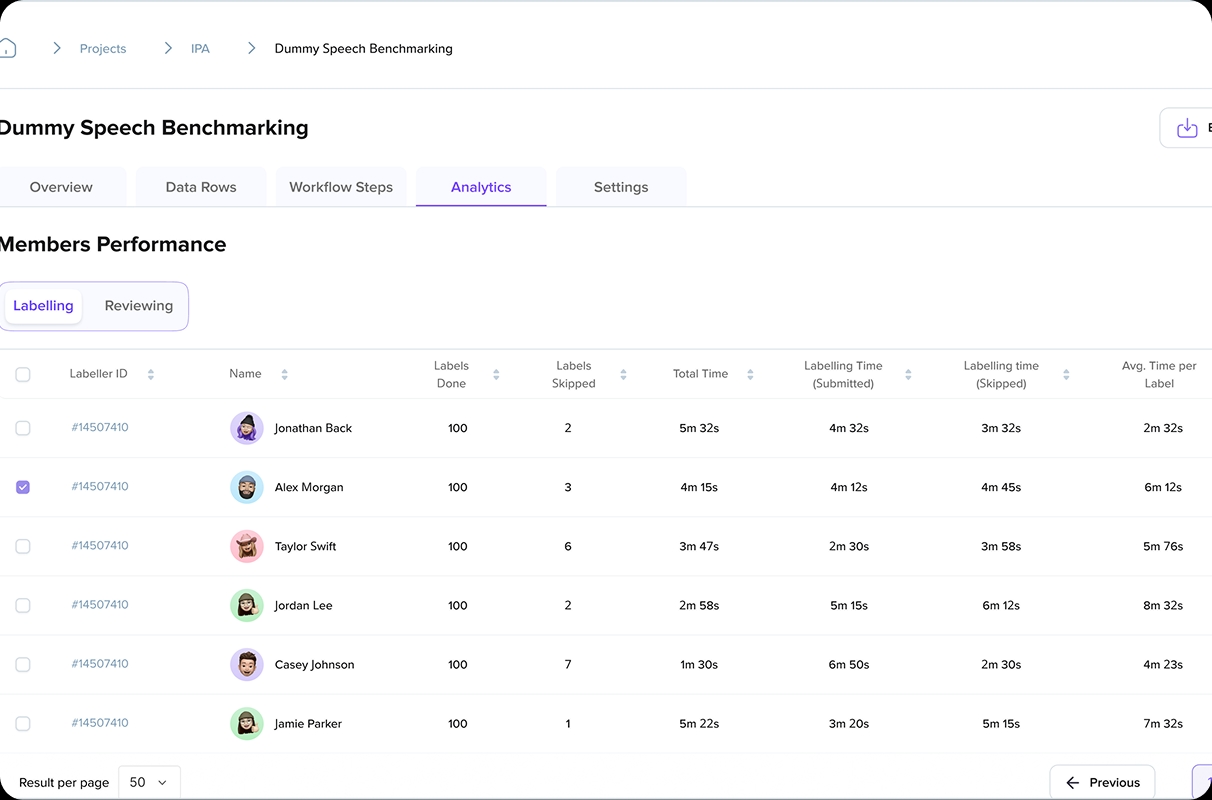Switch to the Workflow Steps tab
This screenshot has height=800, width=1212.
(x=341, y=187)
